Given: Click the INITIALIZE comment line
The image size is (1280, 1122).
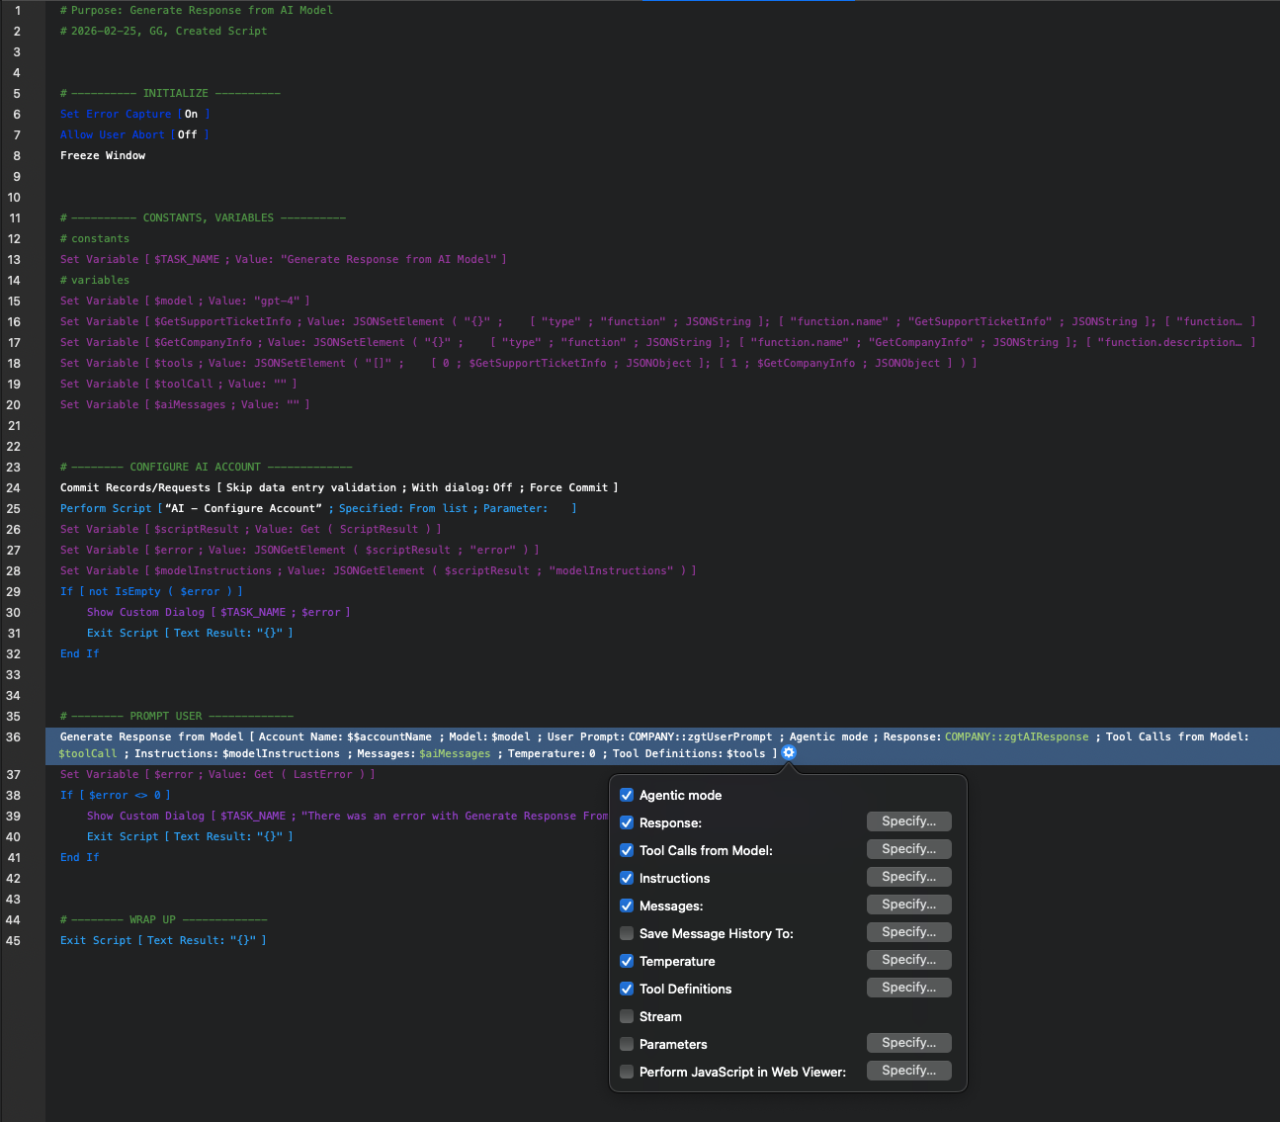Looking at the screenshot, I should [170, 94].
